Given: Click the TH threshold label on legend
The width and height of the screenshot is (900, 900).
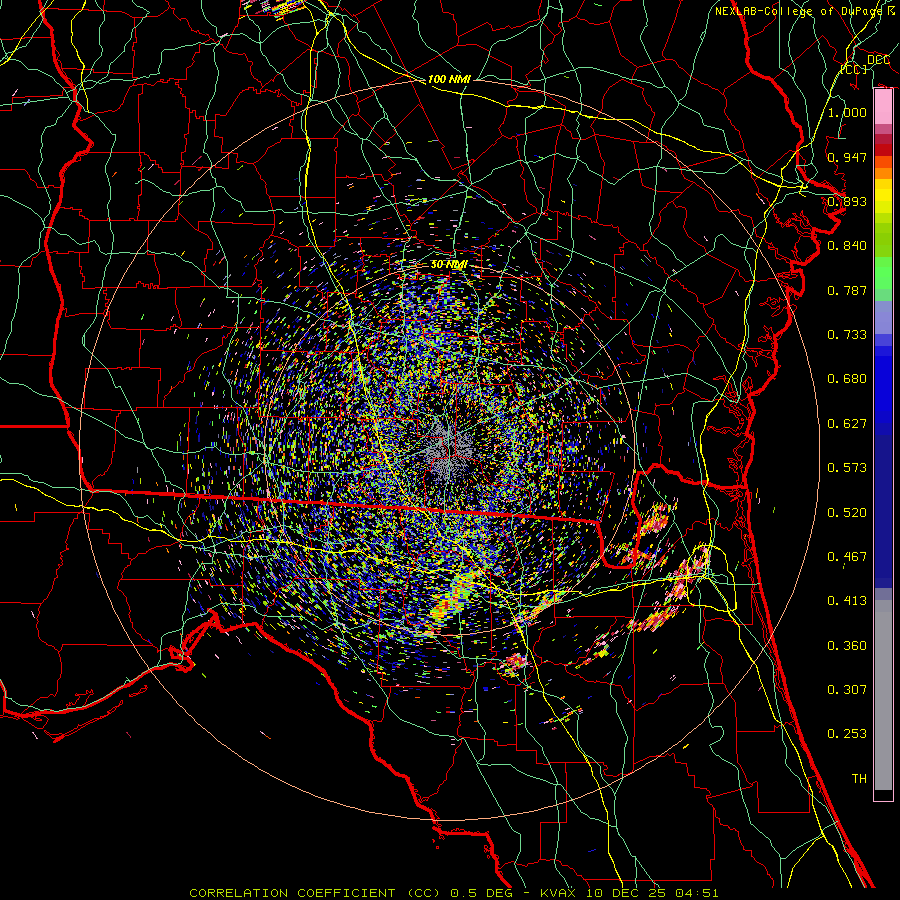Looking at the screenshot, I should click(x=859, y=779).
